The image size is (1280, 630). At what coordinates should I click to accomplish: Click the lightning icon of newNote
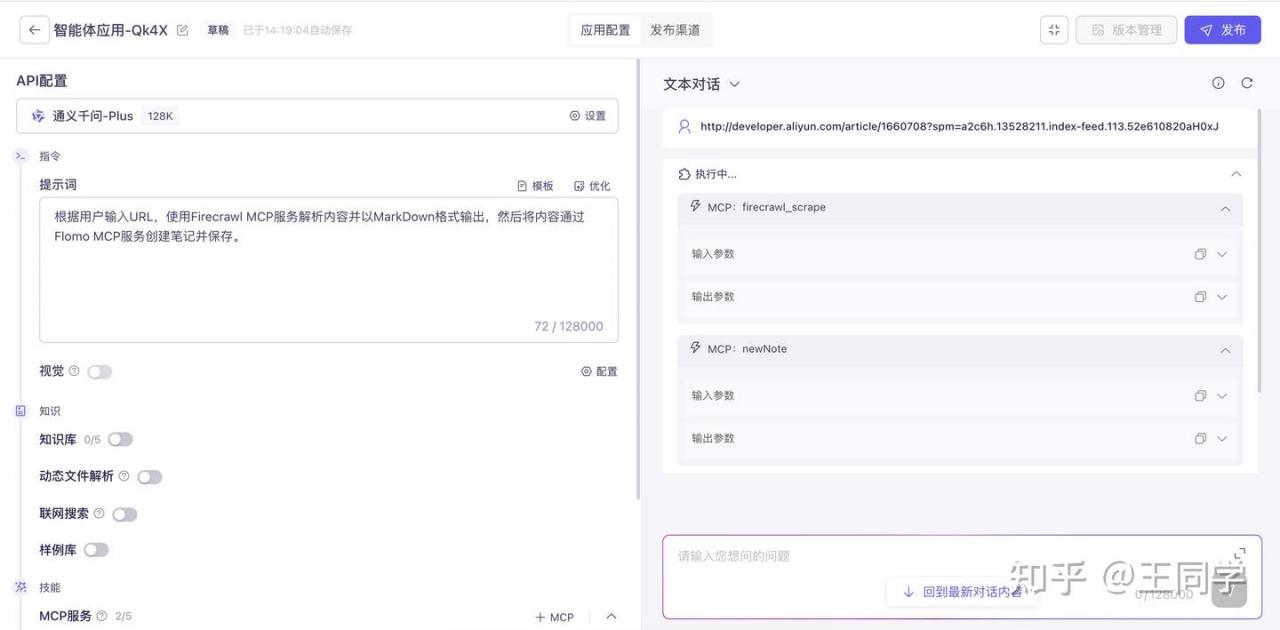(x=696, y=348)
